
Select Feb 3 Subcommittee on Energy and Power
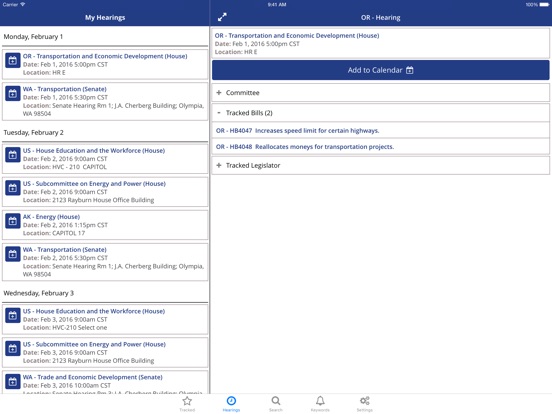[x=105, y=352]
